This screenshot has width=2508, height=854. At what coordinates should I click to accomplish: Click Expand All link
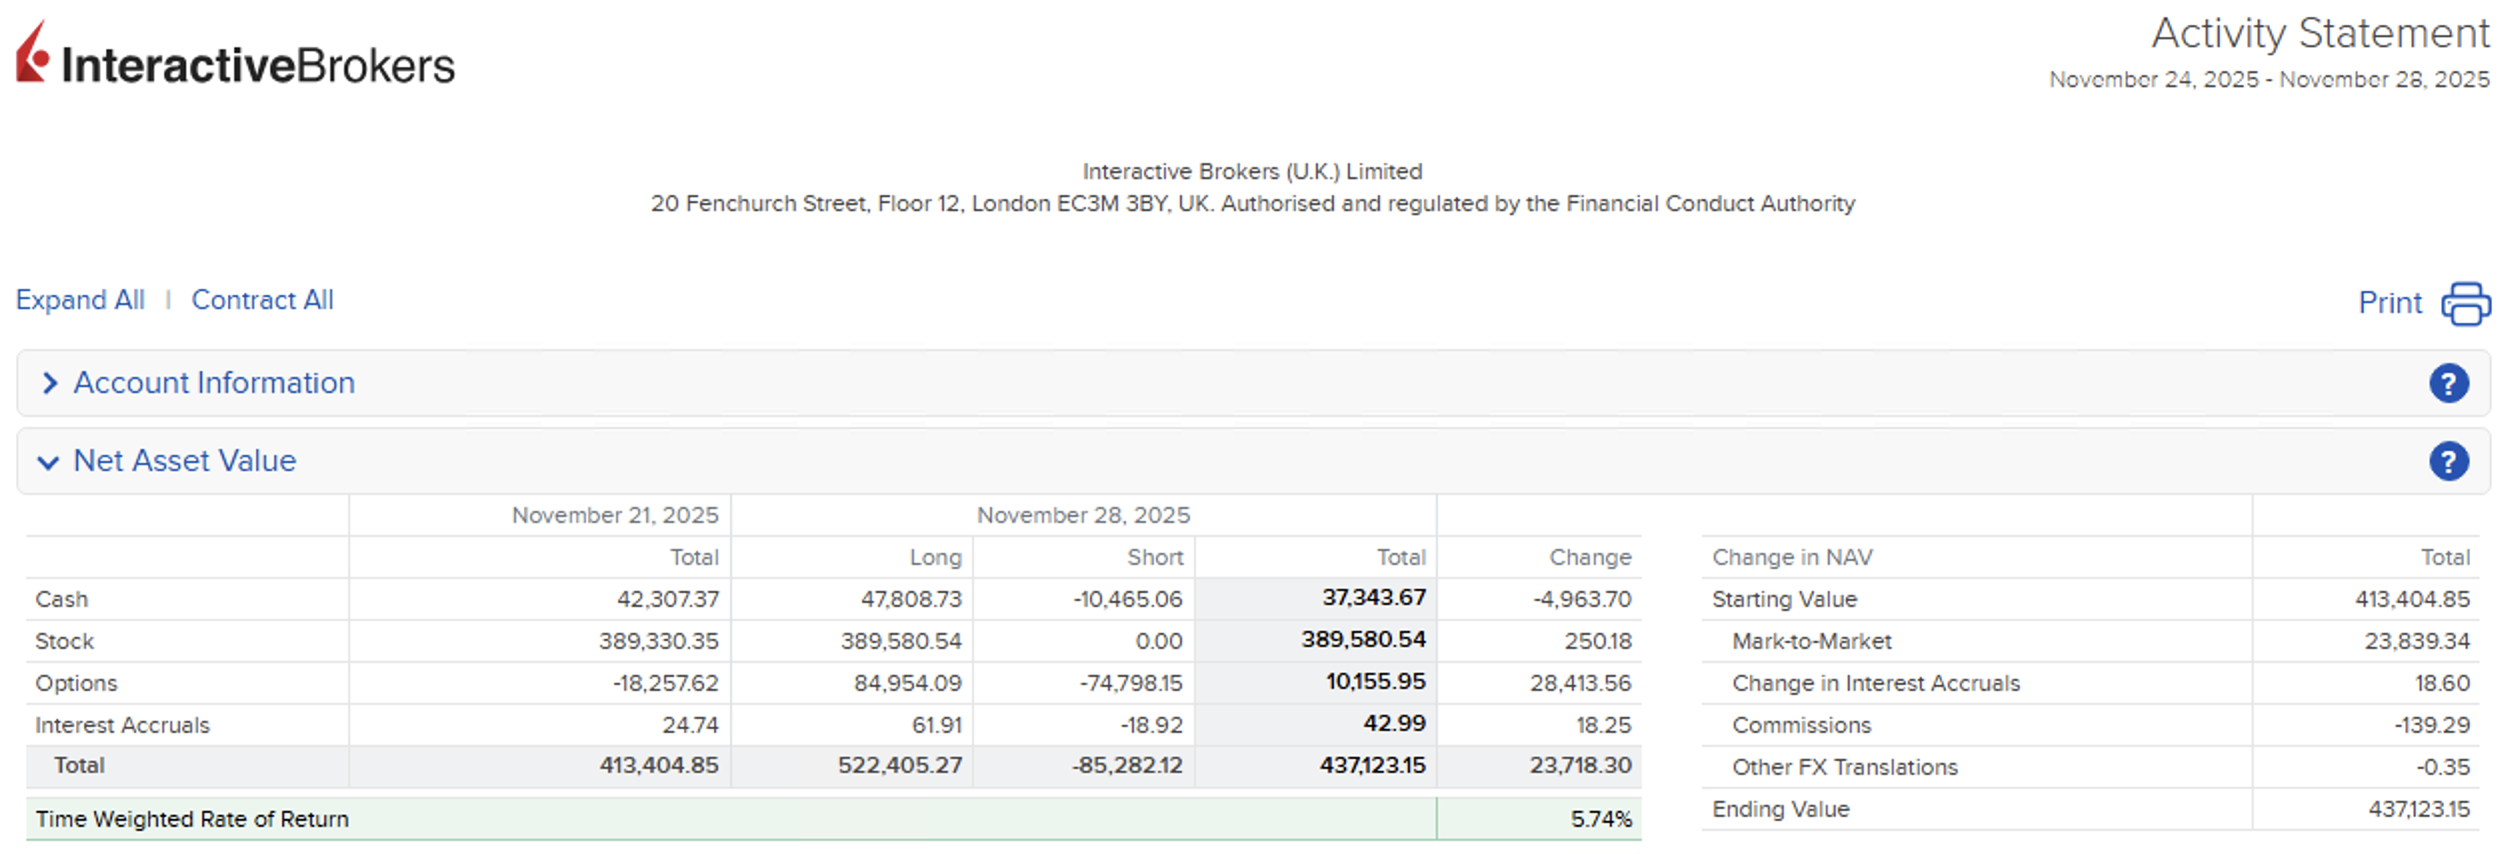[x=80, y=300]
